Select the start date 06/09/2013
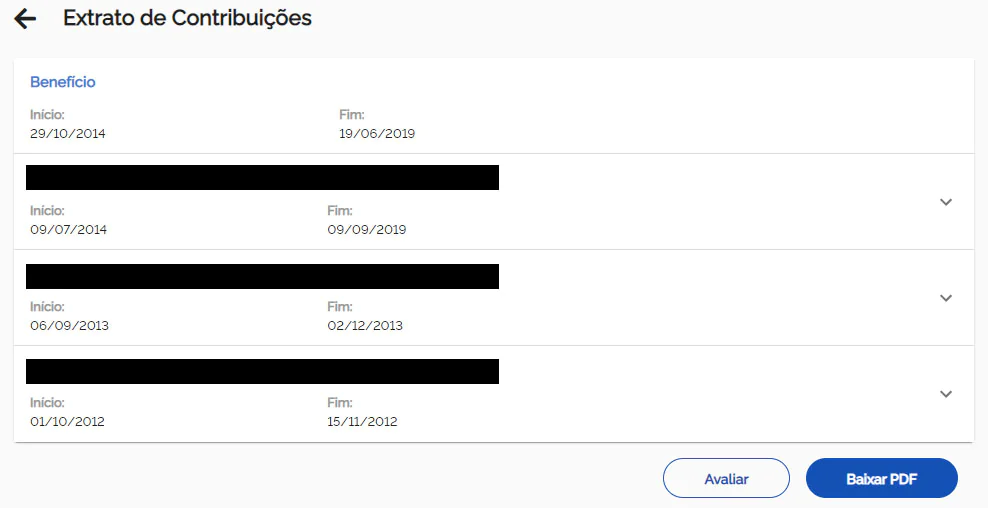The image size is (988, 508). (x=69, y=325)
